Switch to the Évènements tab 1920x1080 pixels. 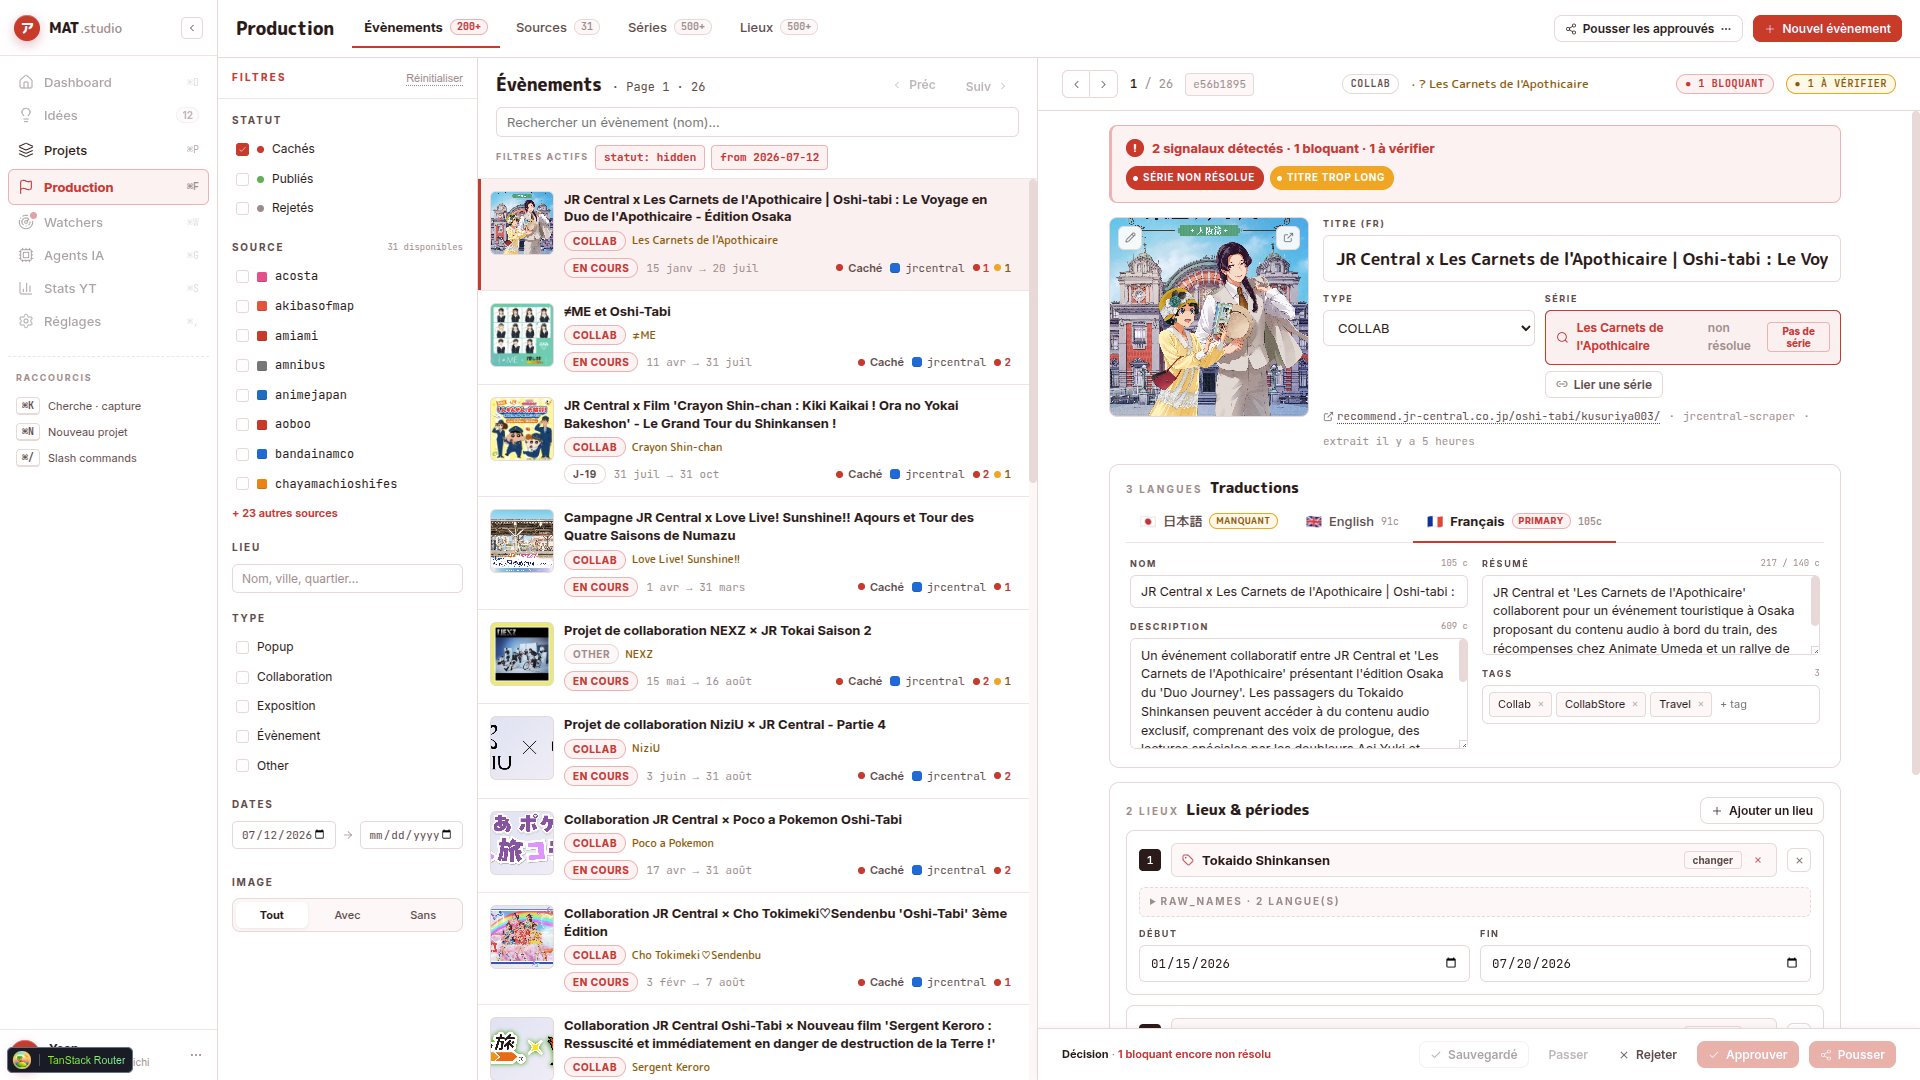pyautogui.click(x=425, y=27)
